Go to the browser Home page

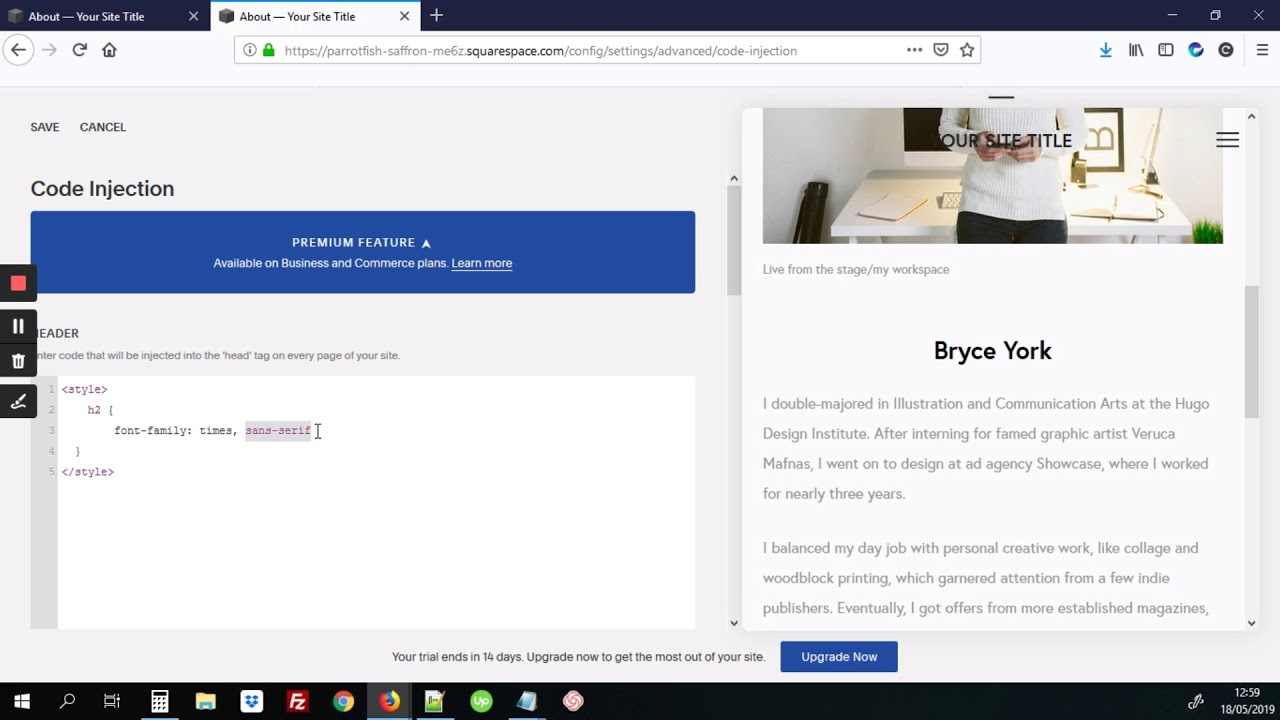click(109, 50)
